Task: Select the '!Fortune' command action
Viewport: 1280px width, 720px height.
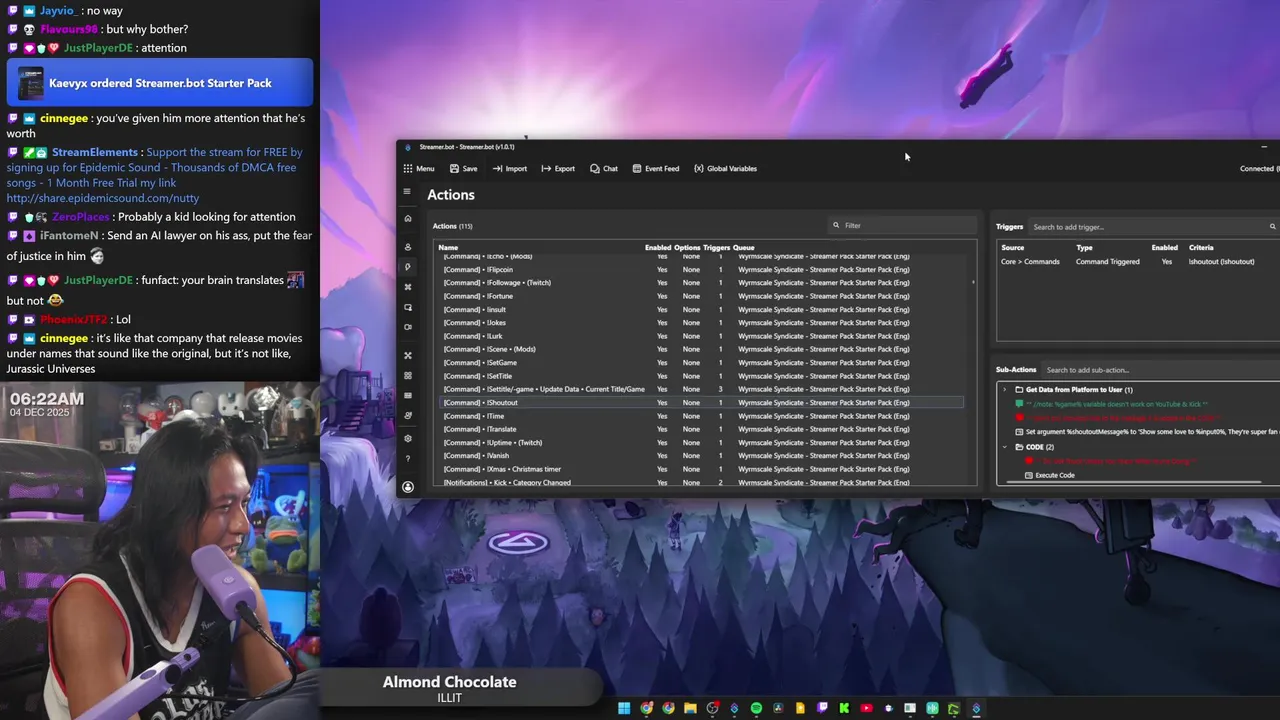Action: point(702,296)
